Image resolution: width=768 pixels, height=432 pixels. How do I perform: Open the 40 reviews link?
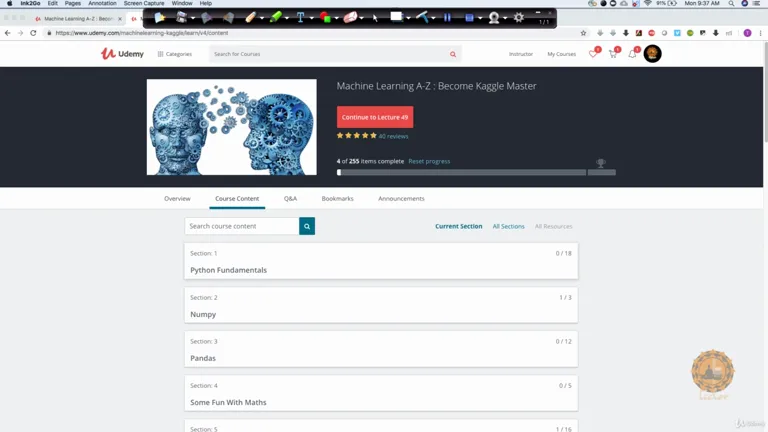[393, 136]
